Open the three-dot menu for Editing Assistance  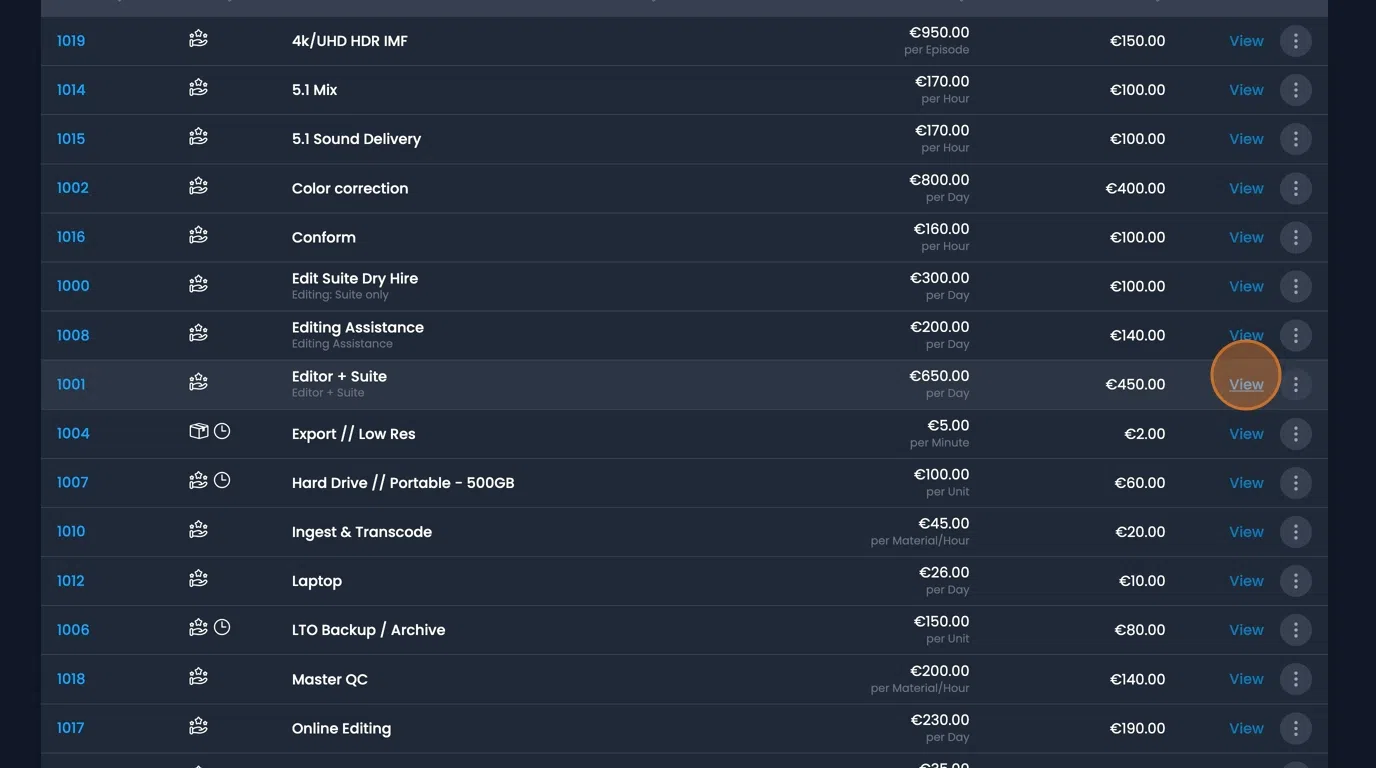click(1295, 335)
